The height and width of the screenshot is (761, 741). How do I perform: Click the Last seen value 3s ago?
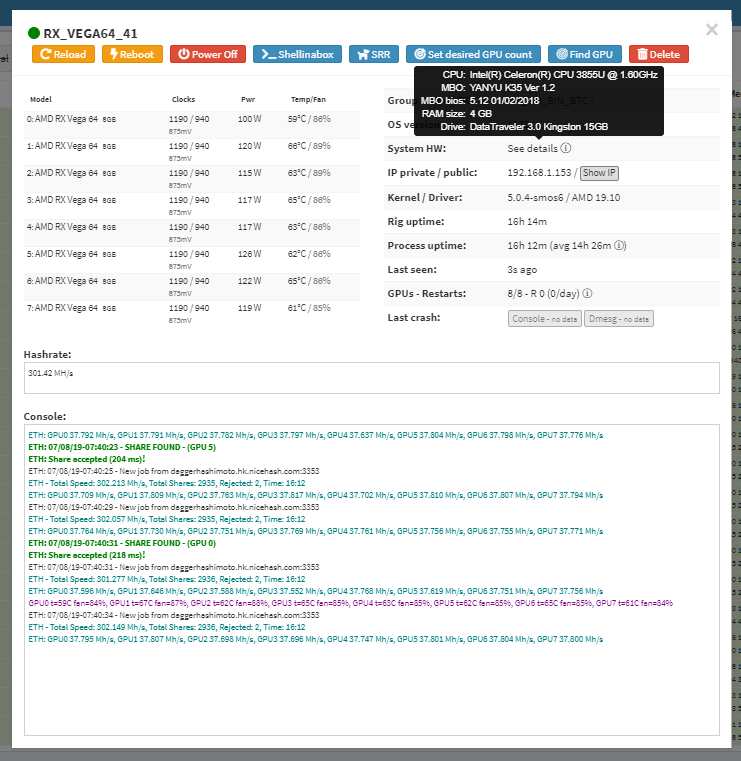[522, 269]
